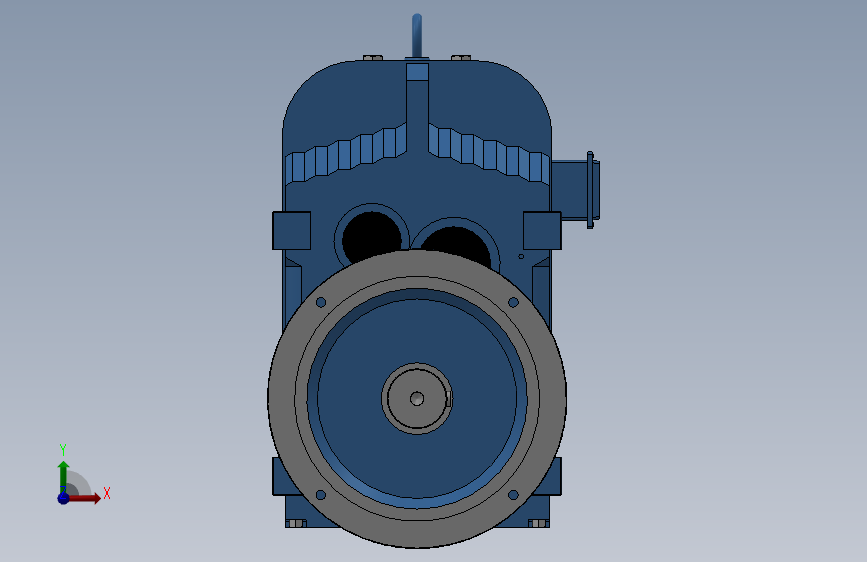The width and height of the screenshot is (867, 562).
Task: Select the top-left hex bolt on housing
Action: [x=373, y=58]
